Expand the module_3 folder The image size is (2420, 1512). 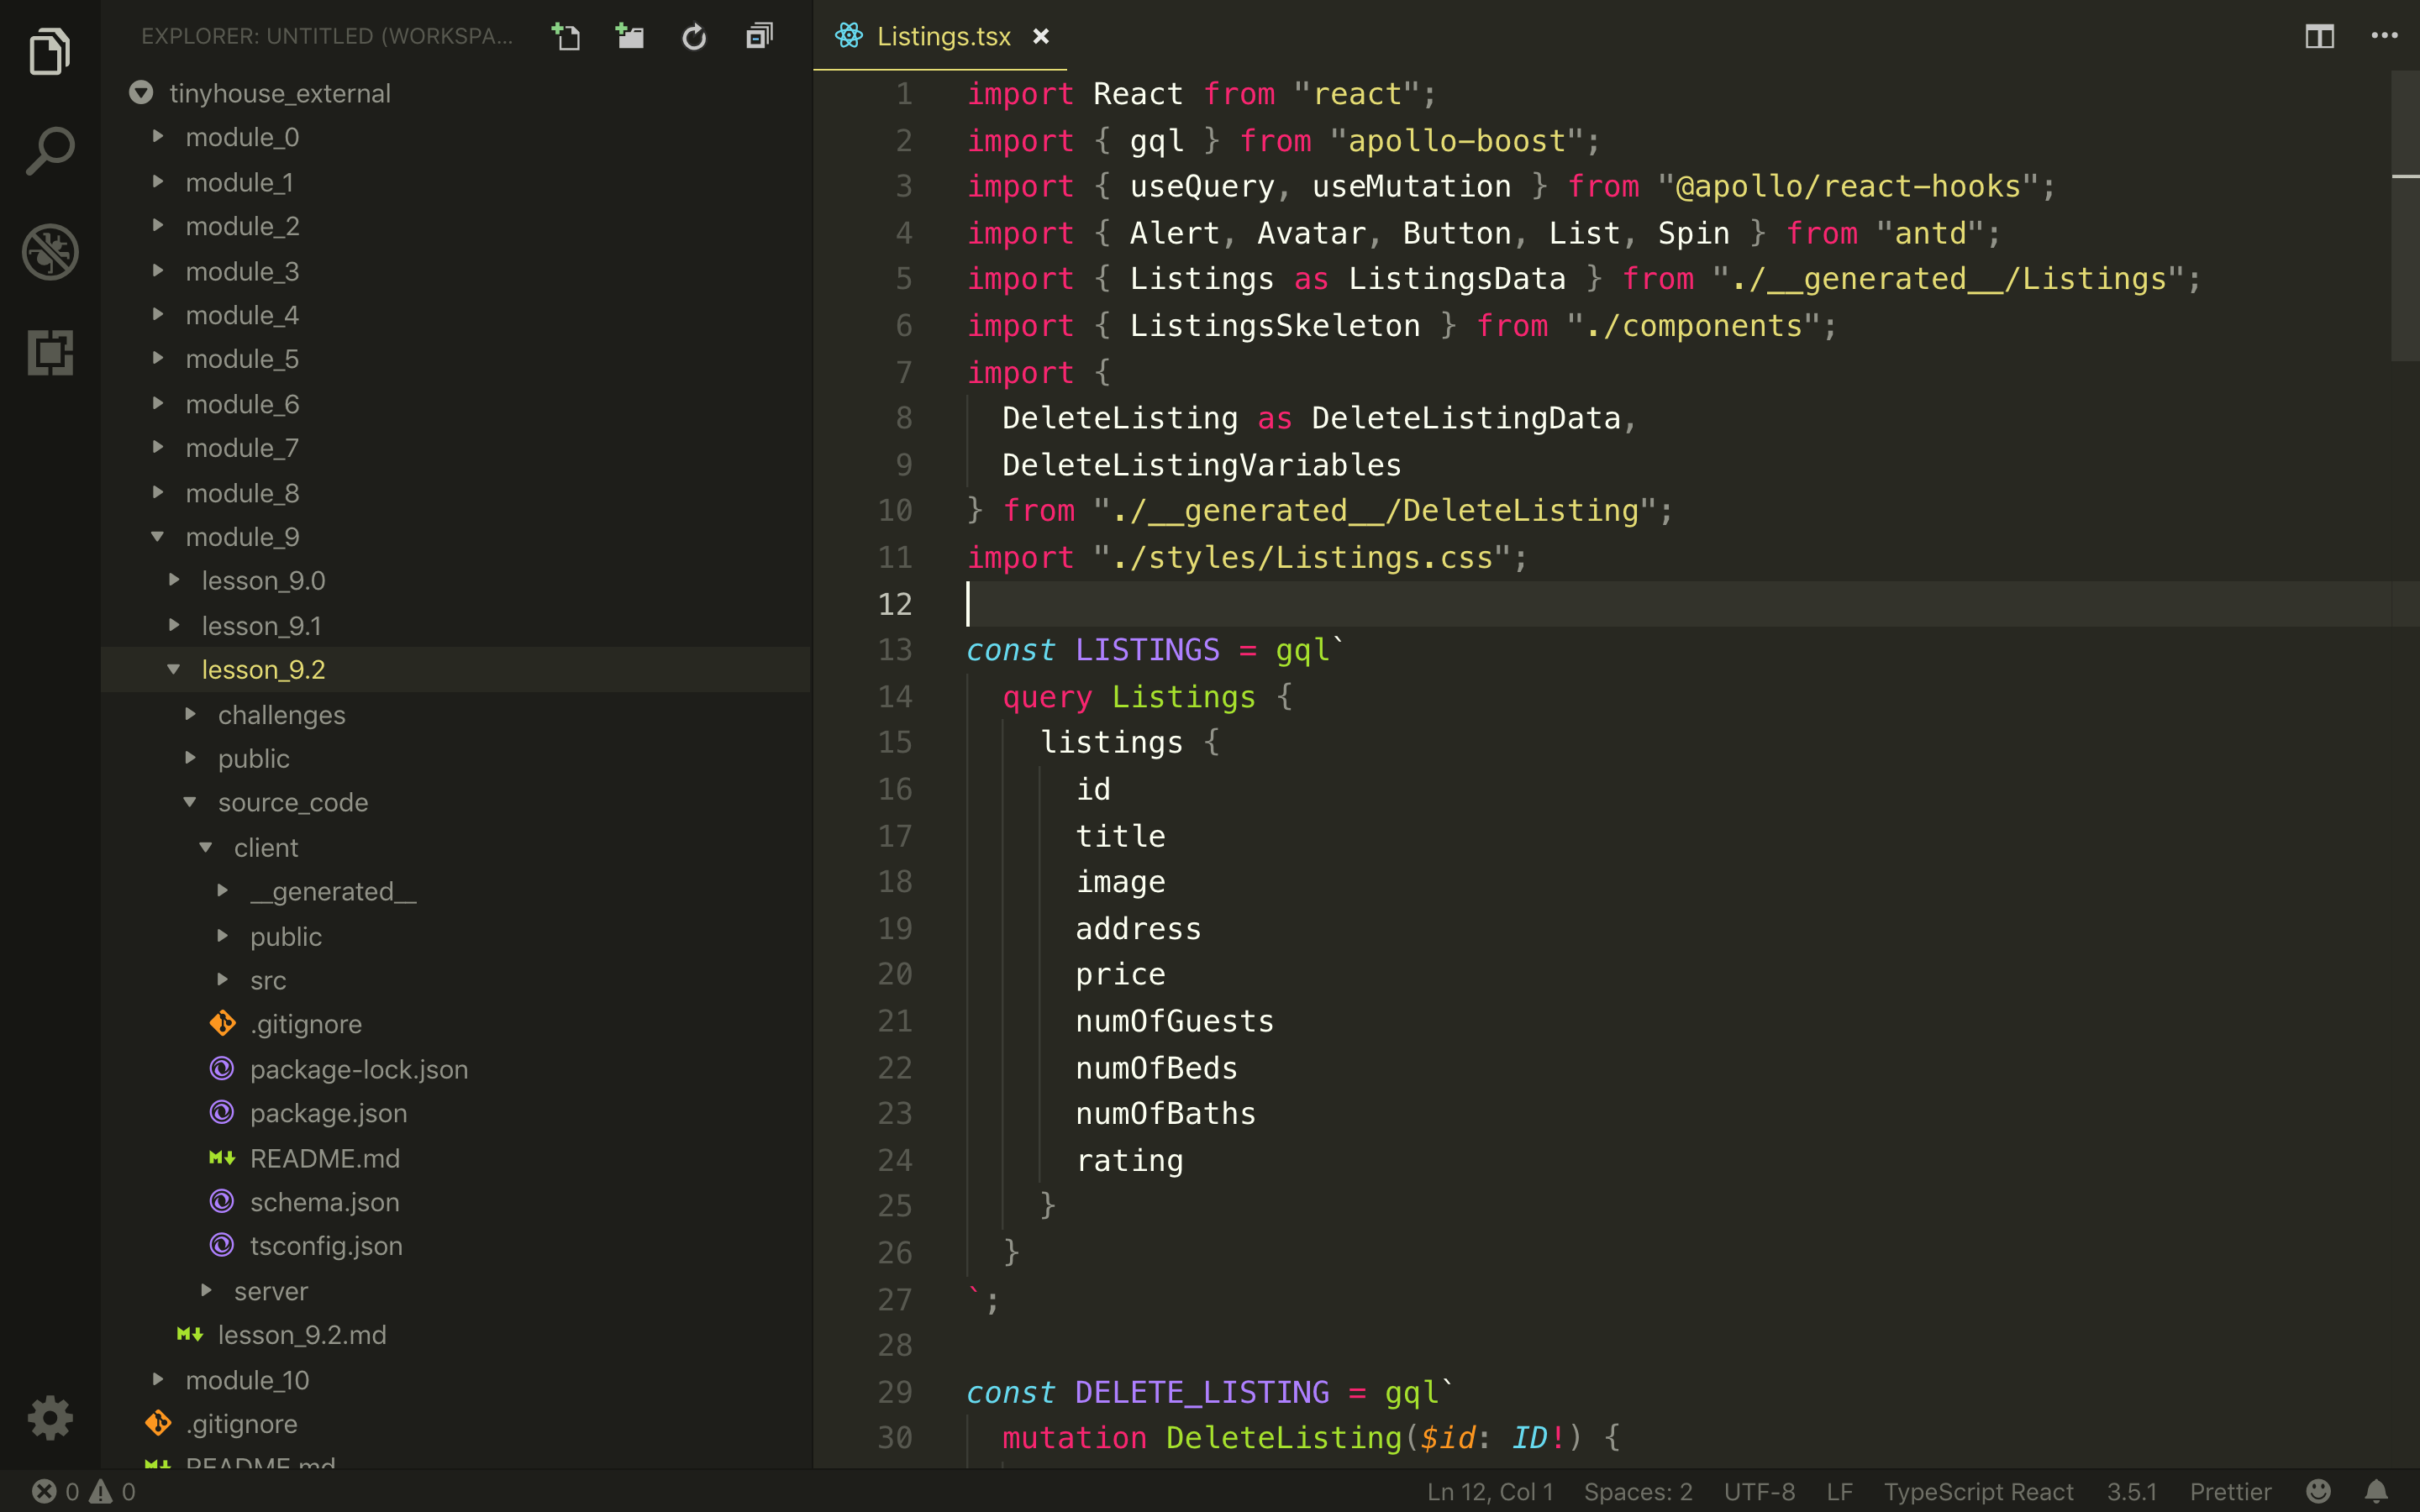coord(242,271)
